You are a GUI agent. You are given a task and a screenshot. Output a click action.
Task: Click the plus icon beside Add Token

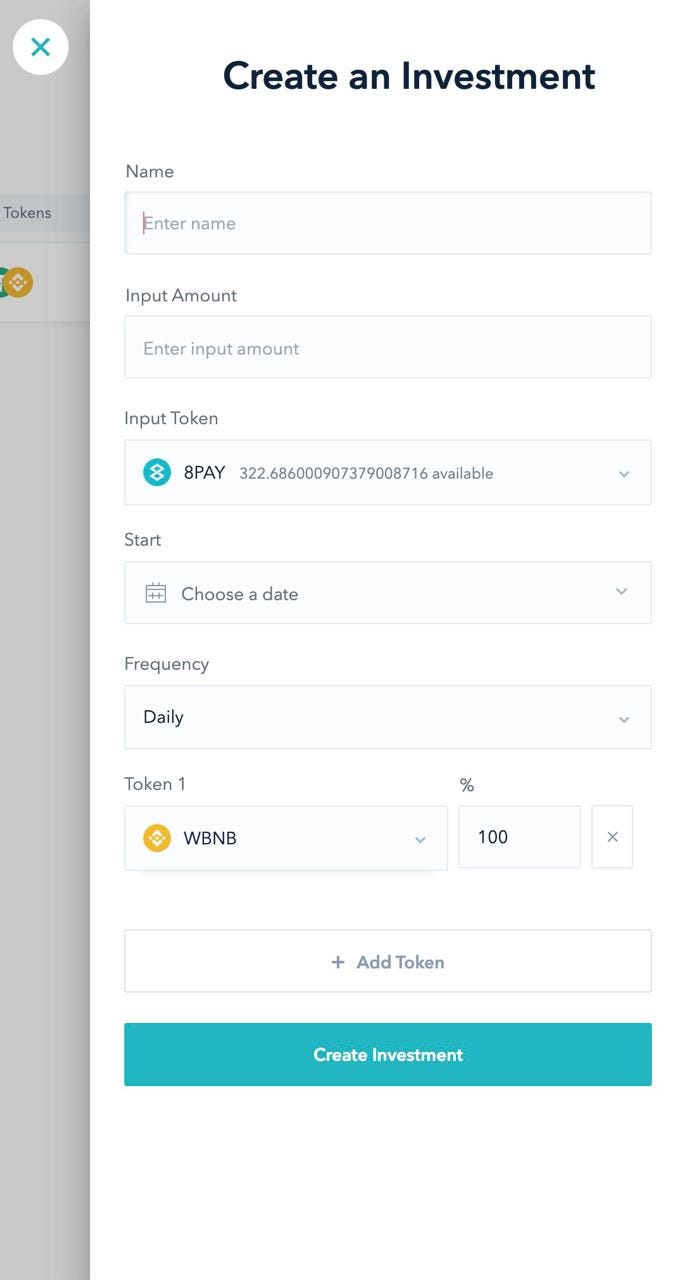(x=338, y=962)
